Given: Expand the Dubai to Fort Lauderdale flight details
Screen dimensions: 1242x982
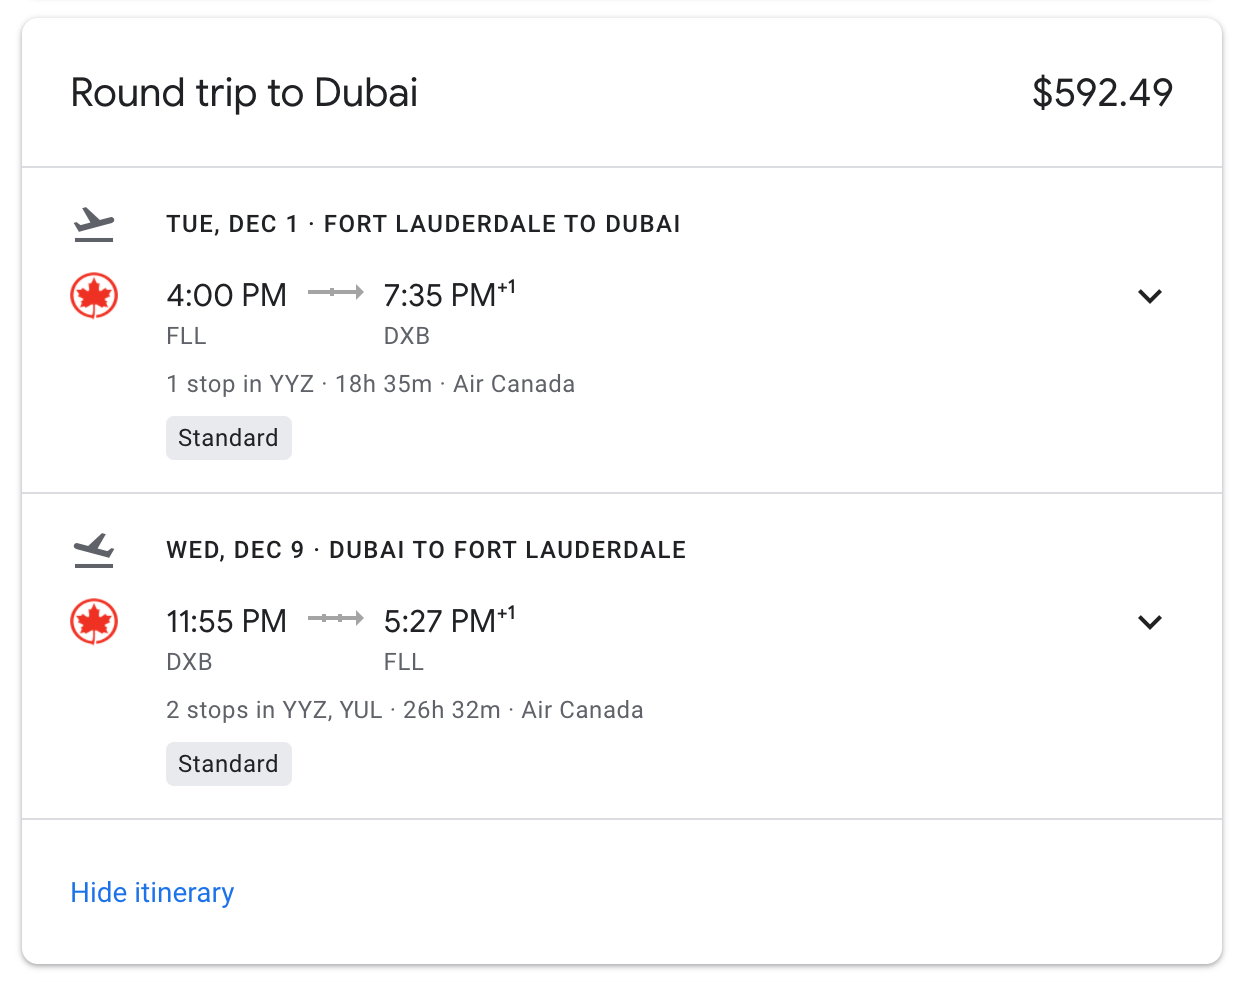Looking at the screenshot, I should click(1150, 622).
